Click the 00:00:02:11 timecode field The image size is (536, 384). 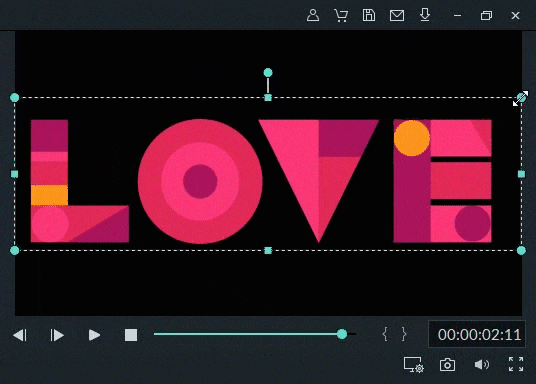pos(477,335)
